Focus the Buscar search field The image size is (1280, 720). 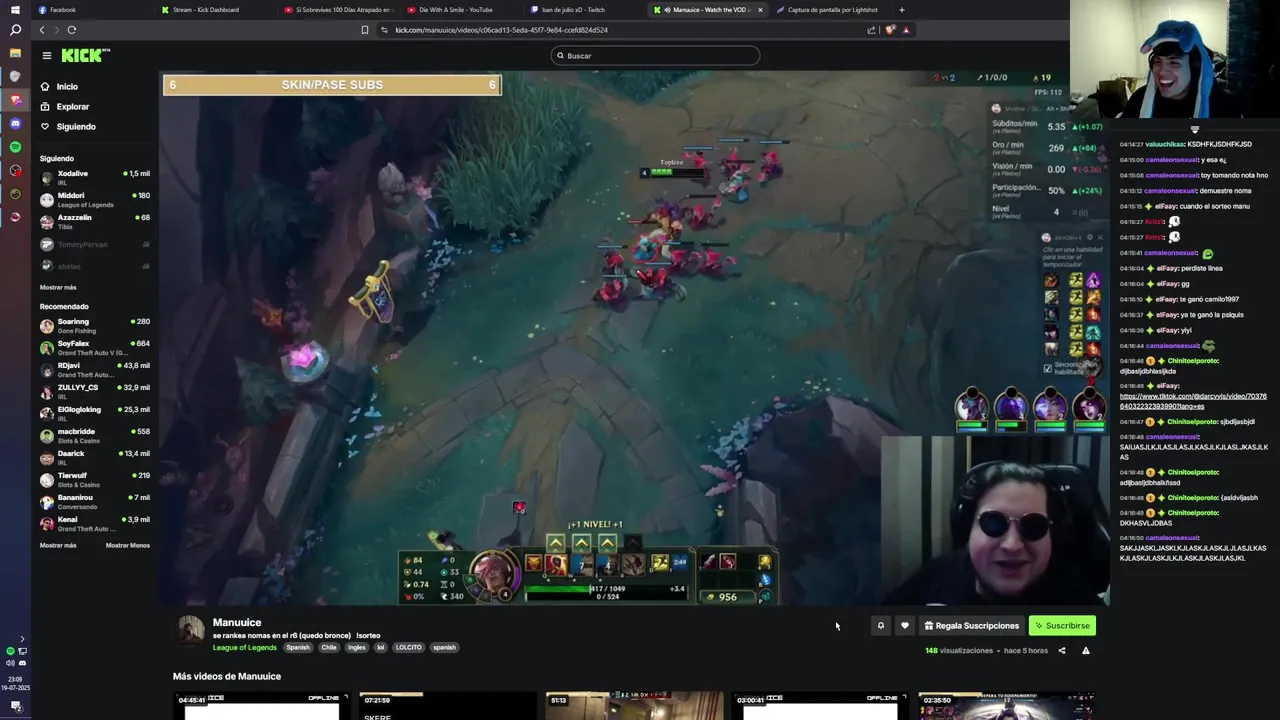pyautogui.click(x=655, y=56)
